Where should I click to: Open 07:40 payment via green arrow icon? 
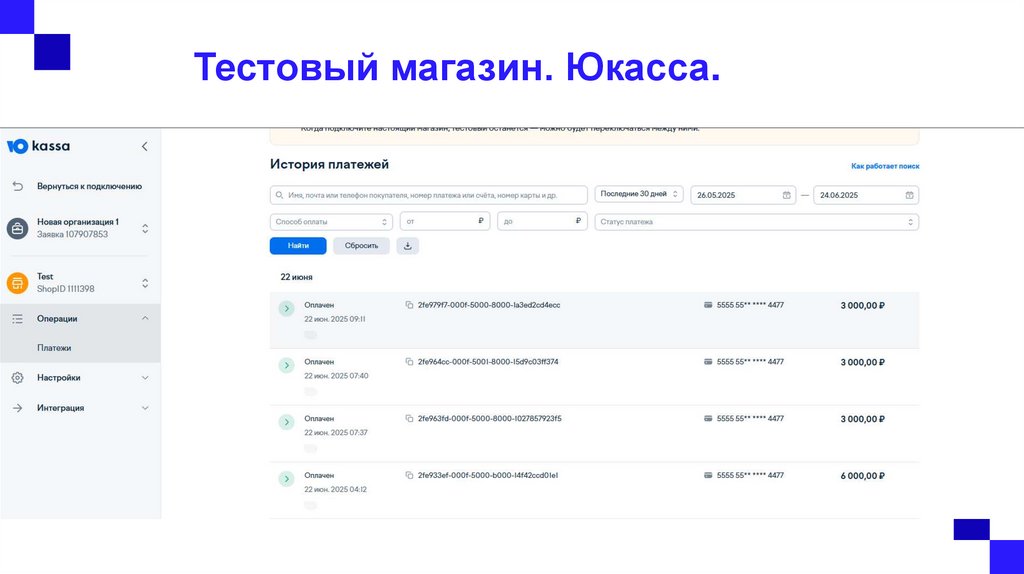[x=286, y=365]
